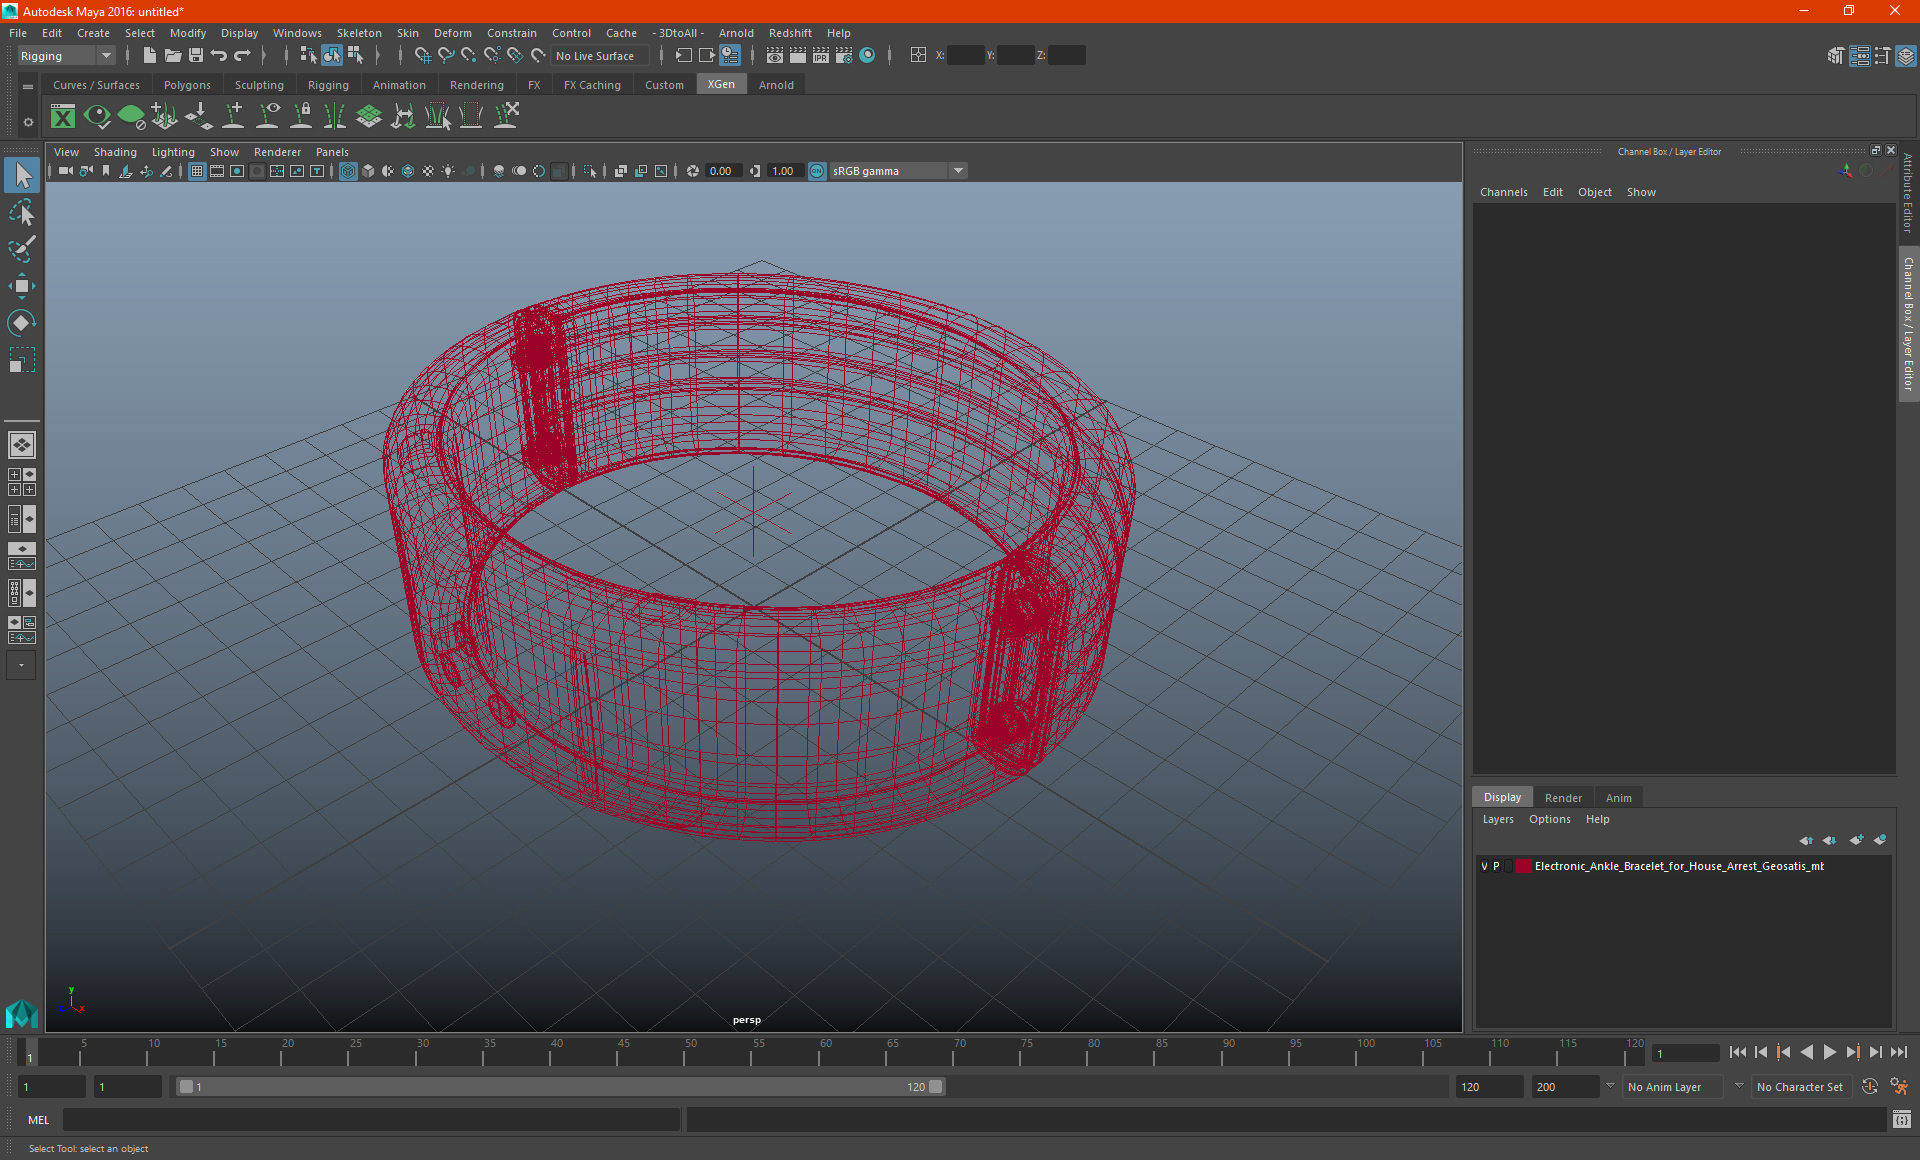The width and height of the screenshot is (1920, 1160).
Task: Redo the last undone action
Action: coord(242,56)
